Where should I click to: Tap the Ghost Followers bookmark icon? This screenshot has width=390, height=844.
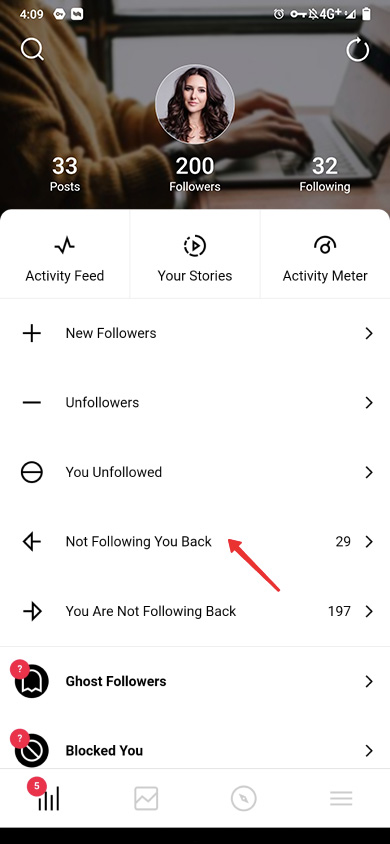coord(32,681)
